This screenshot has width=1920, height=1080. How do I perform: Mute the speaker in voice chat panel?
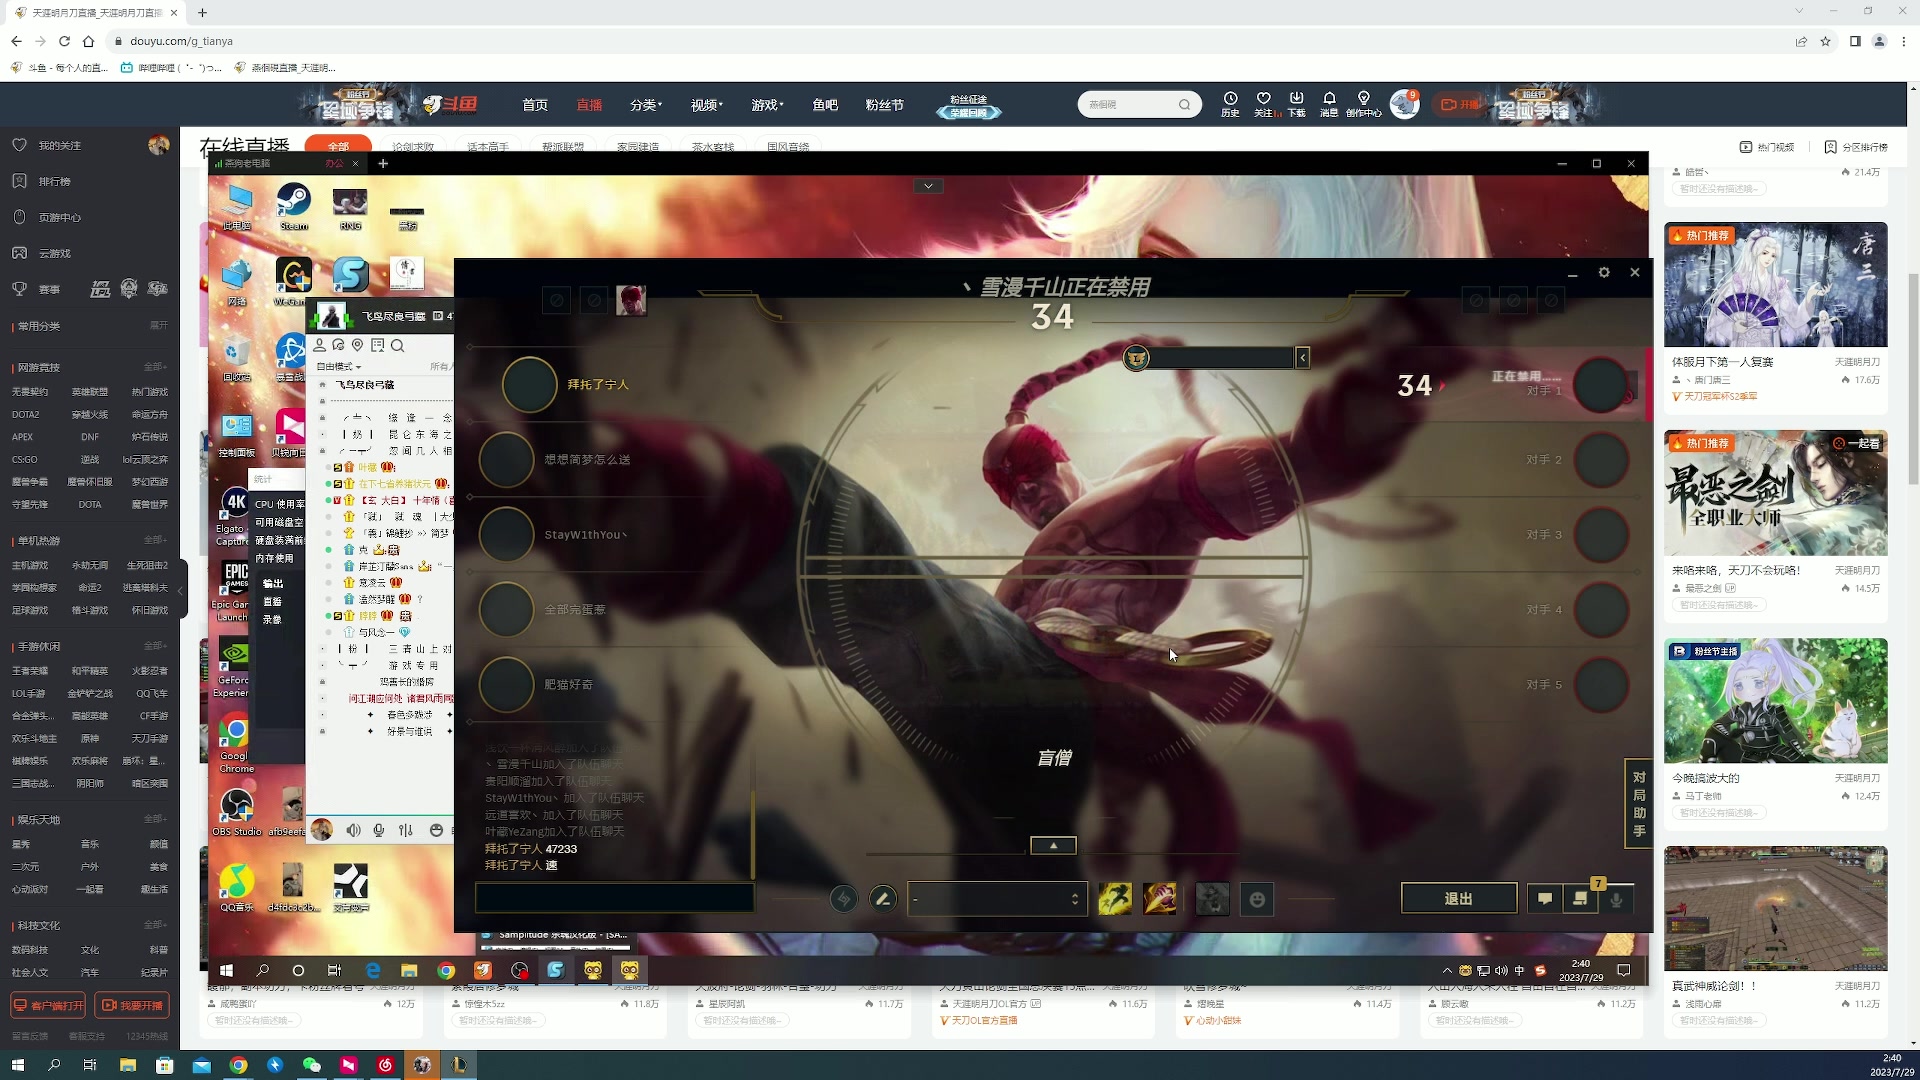pos(353,830)
